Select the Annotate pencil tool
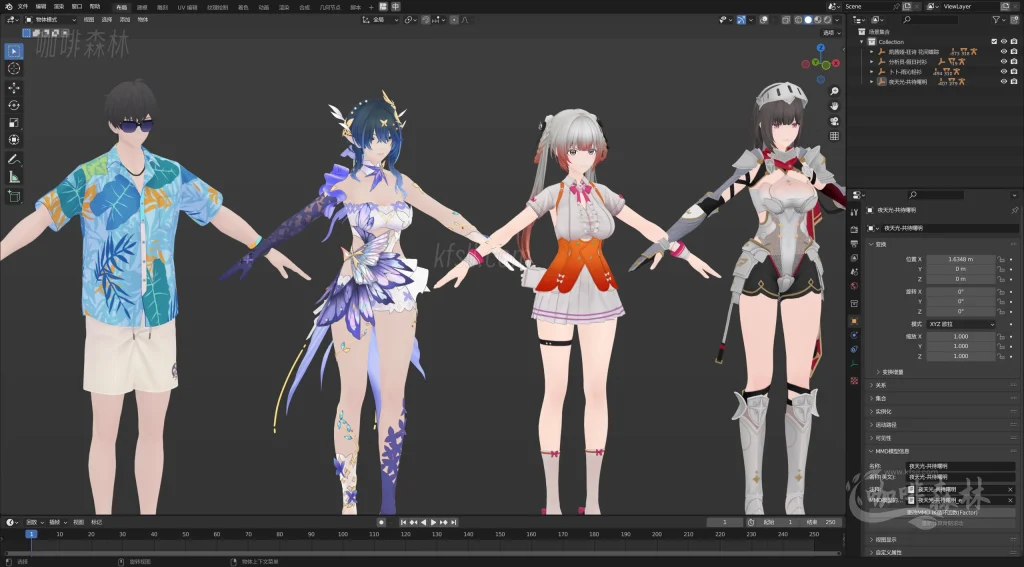 pyautogui.click(x=14, y=159)
